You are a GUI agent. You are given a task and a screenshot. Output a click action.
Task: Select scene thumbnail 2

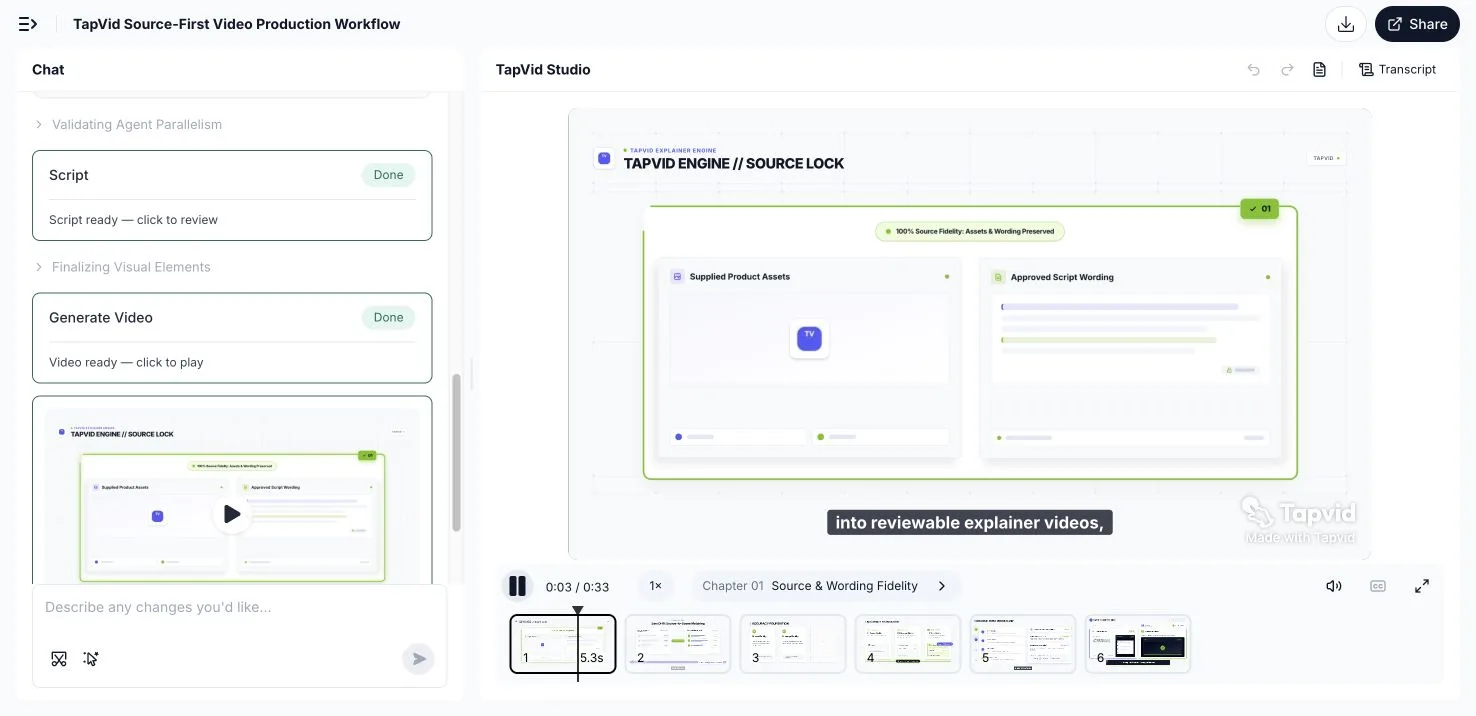click(x=678, y=644)
